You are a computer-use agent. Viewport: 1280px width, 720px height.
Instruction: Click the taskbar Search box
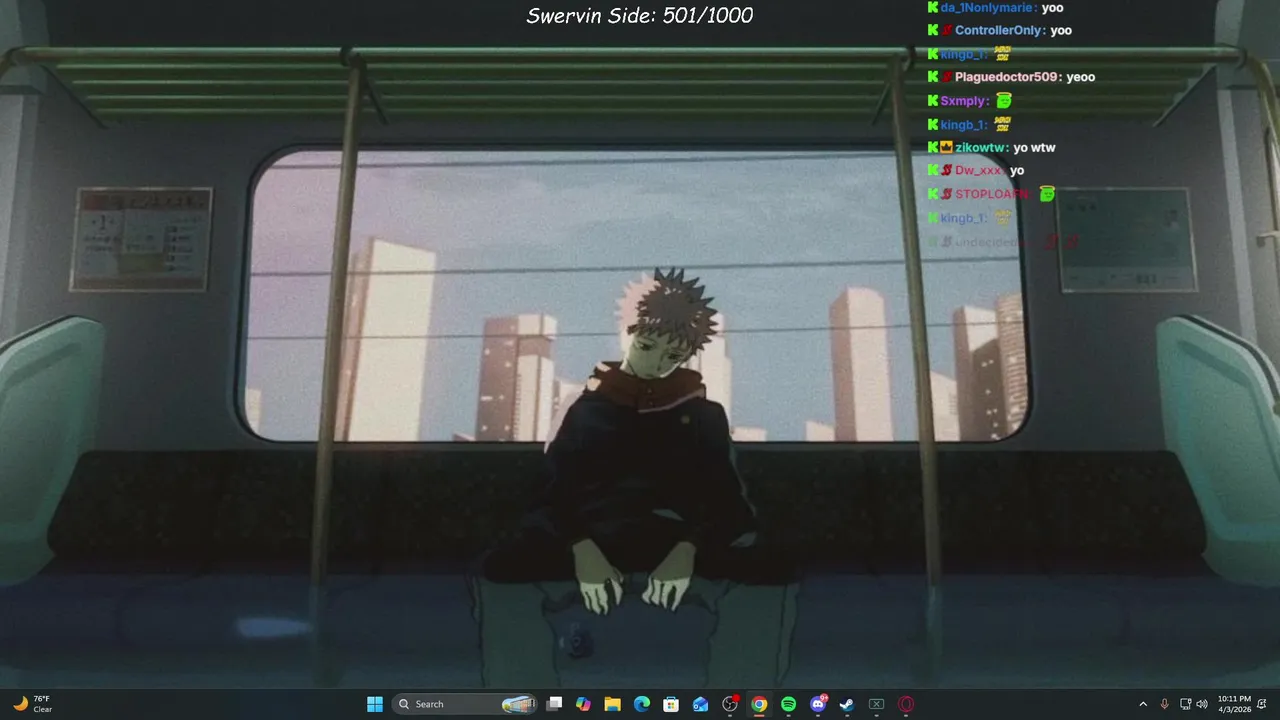pyautogui.click(x=466, y=704)
